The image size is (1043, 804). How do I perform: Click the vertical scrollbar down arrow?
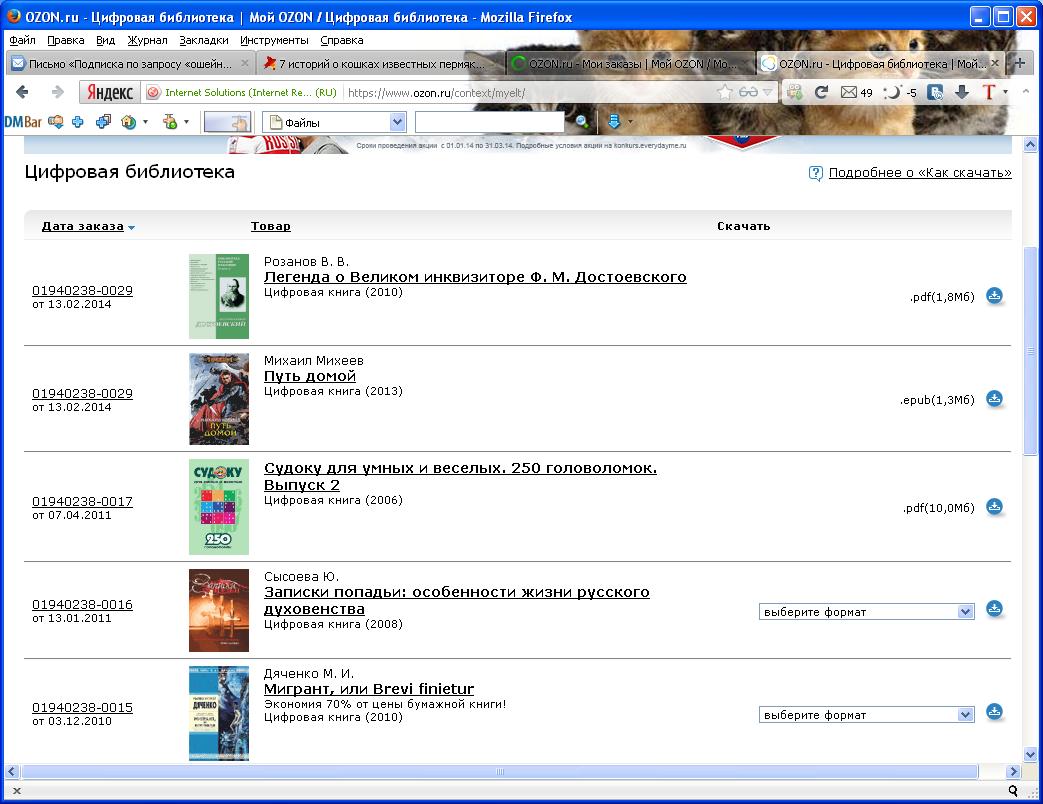tap(1030, 755)
